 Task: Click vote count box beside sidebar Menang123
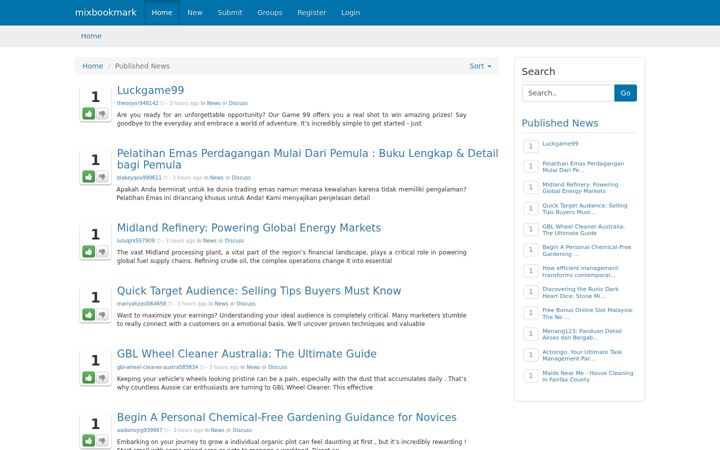(x=531, y=334)
